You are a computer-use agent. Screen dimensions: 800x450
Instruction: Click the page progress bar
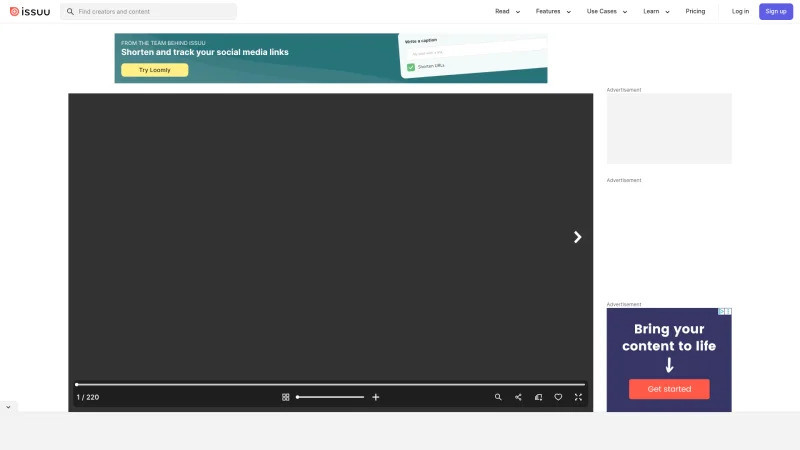coord(331,384)
